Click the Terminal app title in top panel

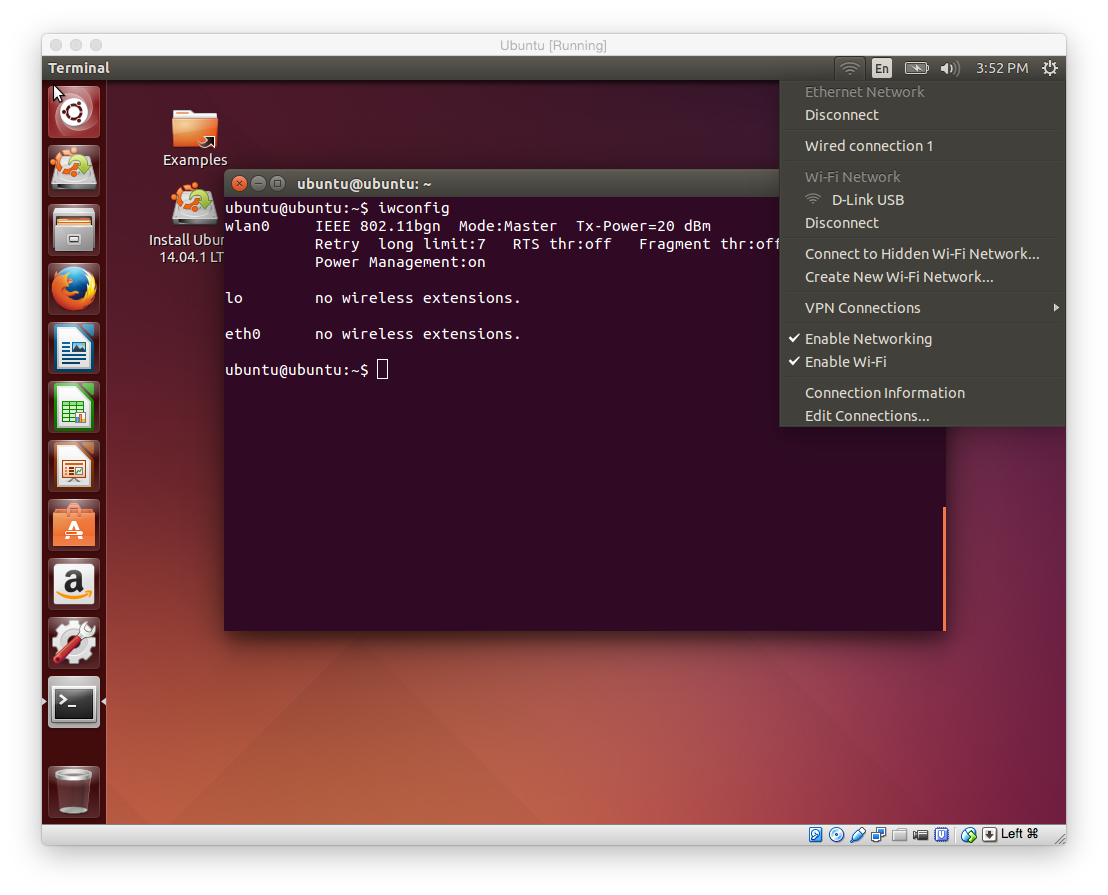(79, 68)
